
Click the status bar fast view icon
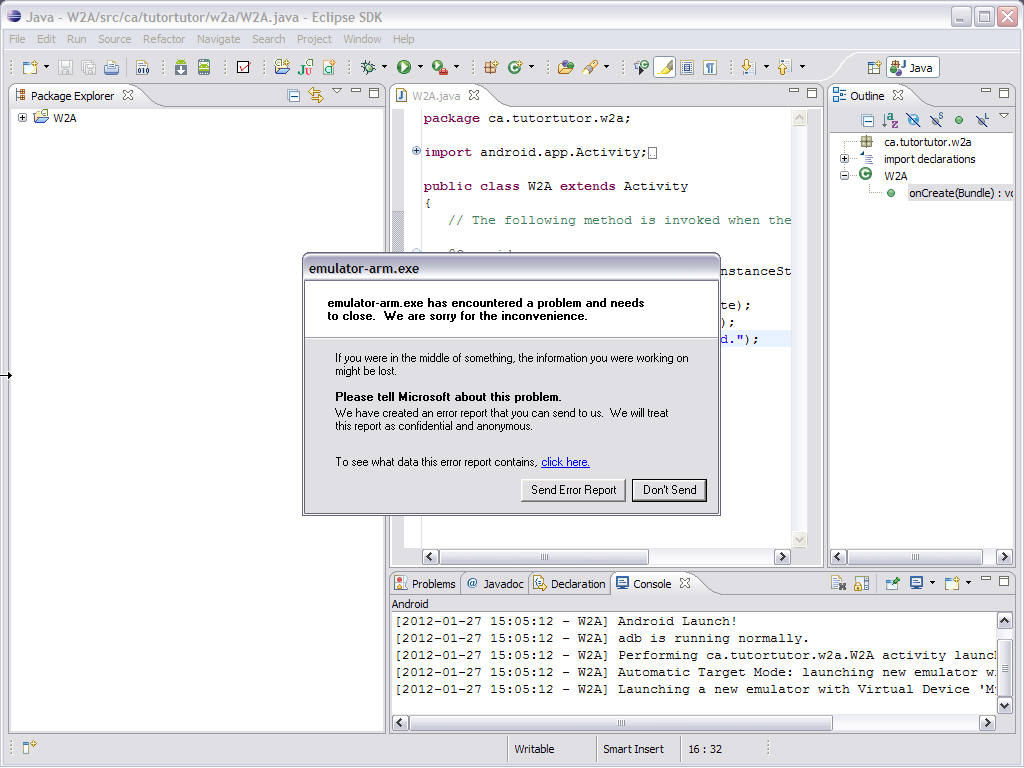tap(30, 746)
